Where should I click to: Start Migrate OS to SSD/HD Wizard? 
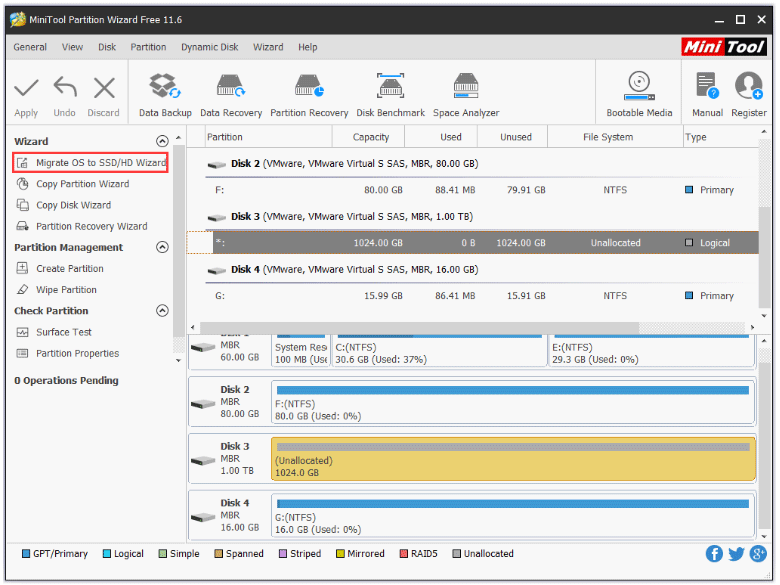(x=91, y=163)
